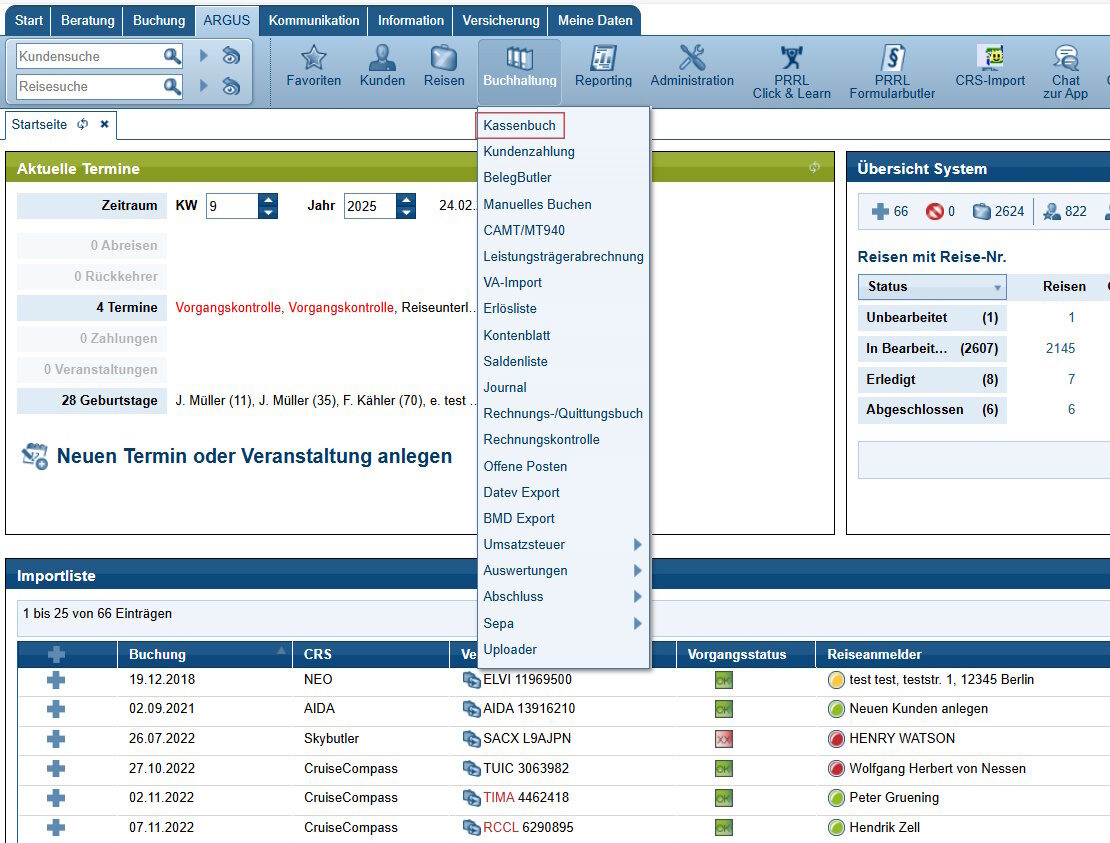Decrease the Jahr year value
The height and width of the screenshot is (843, 1110).
[406, 212]
